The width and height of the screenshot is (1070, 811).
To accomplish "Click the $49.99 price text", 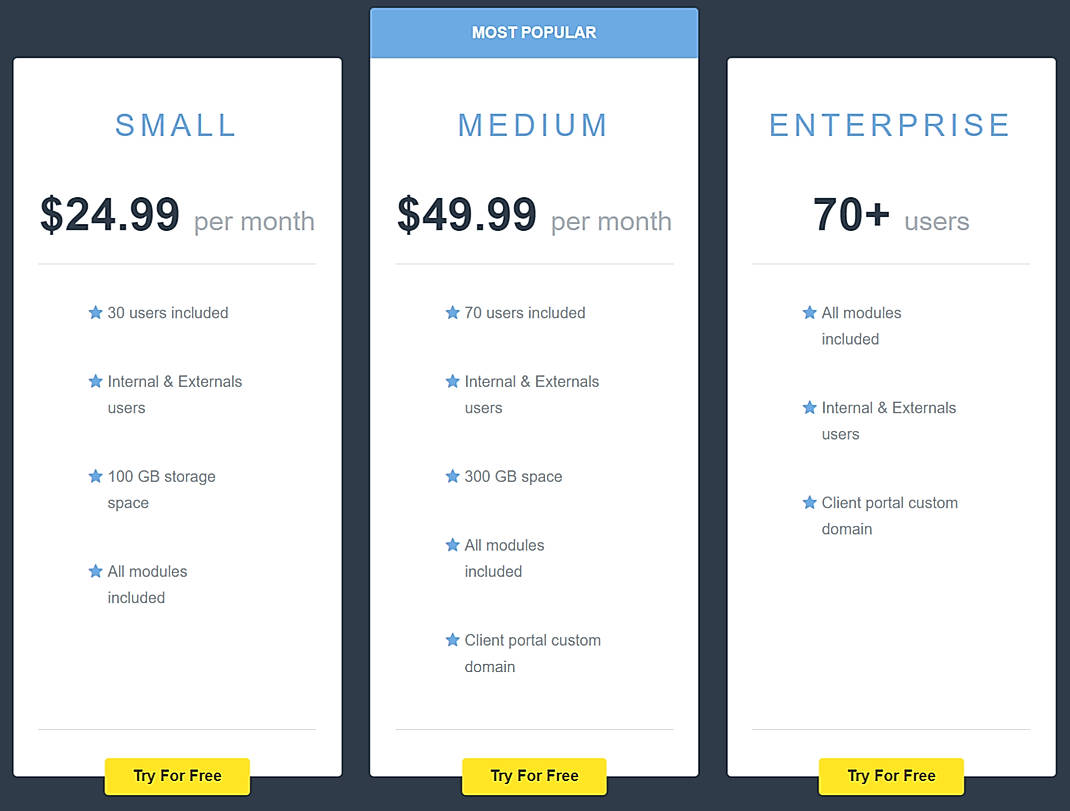I will [467, 213].
